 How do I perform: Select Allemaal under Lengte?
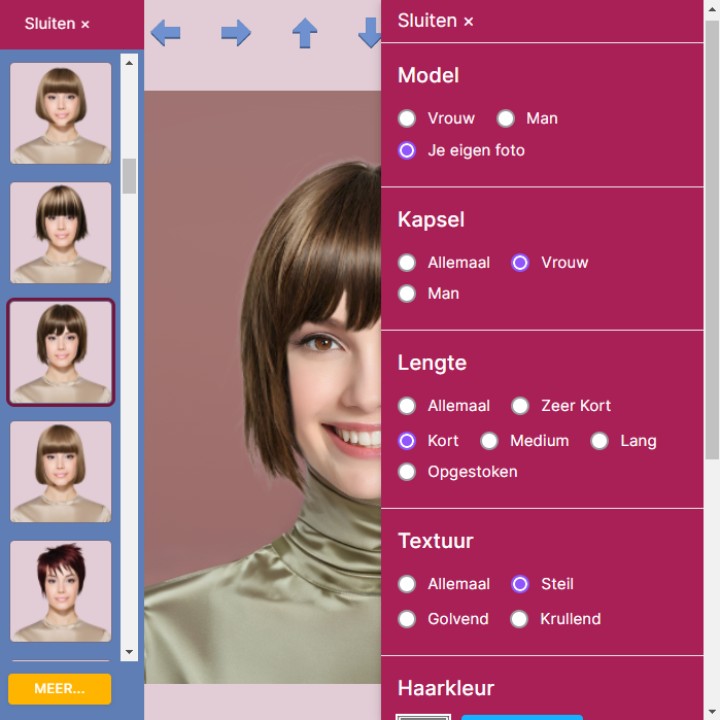click(407, 406)
